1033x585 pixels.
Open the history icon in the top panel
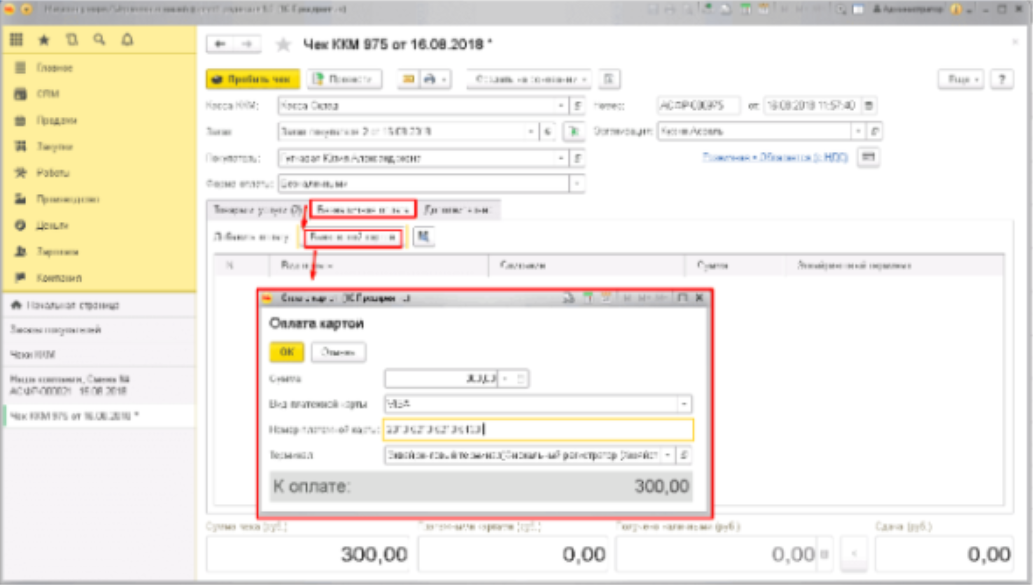[x=72, y=41]
